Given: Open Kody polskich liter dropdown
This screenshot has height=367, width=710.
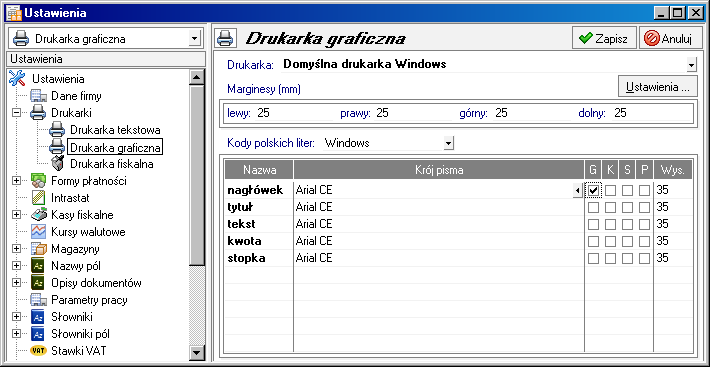Looking at the screenshot, I should click(448, 143).
